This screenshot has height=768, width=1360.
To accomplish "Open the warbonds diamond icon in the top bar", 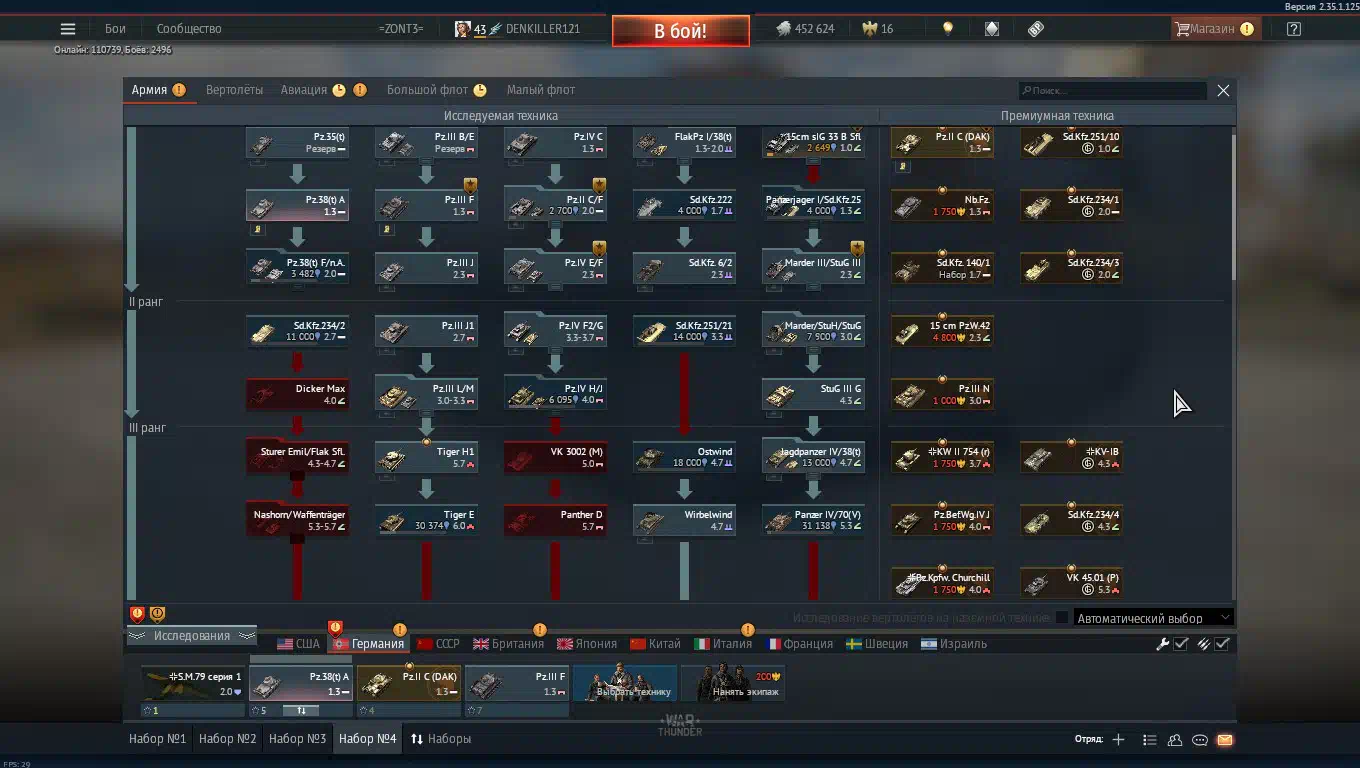I will [992, 29].
